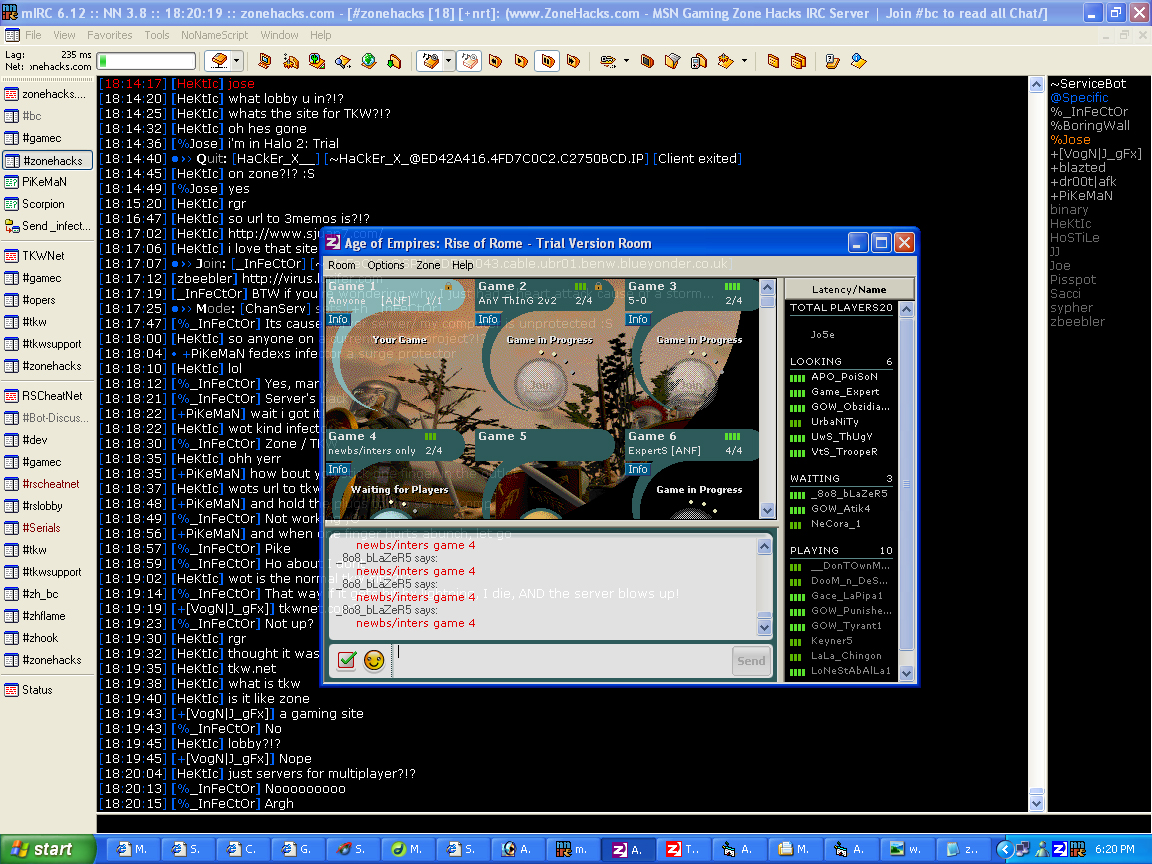Click the green lag meter bar
Screen dimensions: 1152x864
click(x=146, y=61)
